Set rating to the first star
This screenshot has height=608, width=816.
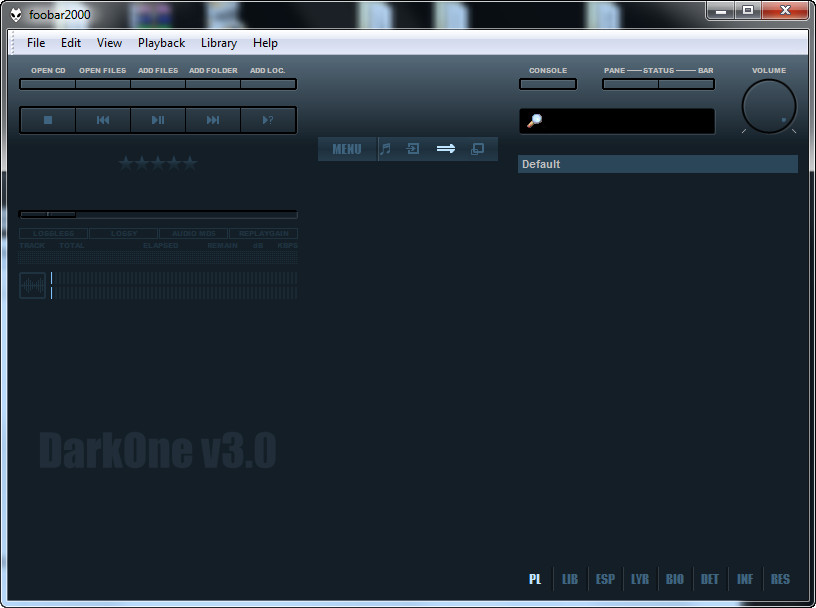(125, 163)
